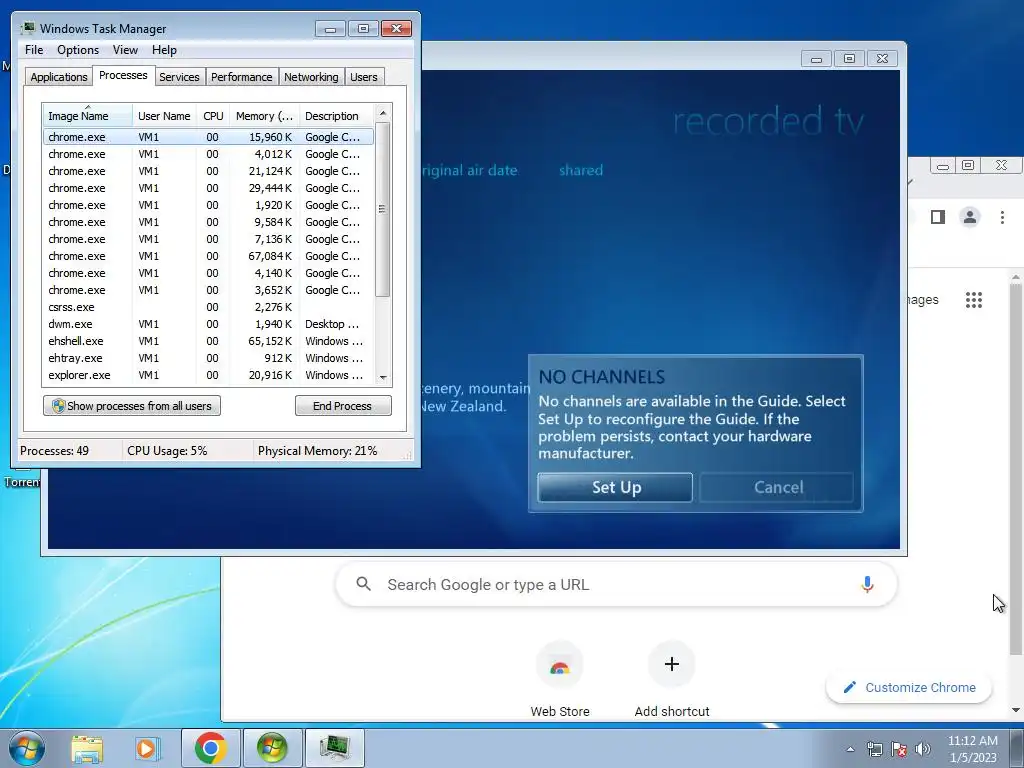
Task: Open Chrome's three-dot menu
Action: click(1002, 217)
